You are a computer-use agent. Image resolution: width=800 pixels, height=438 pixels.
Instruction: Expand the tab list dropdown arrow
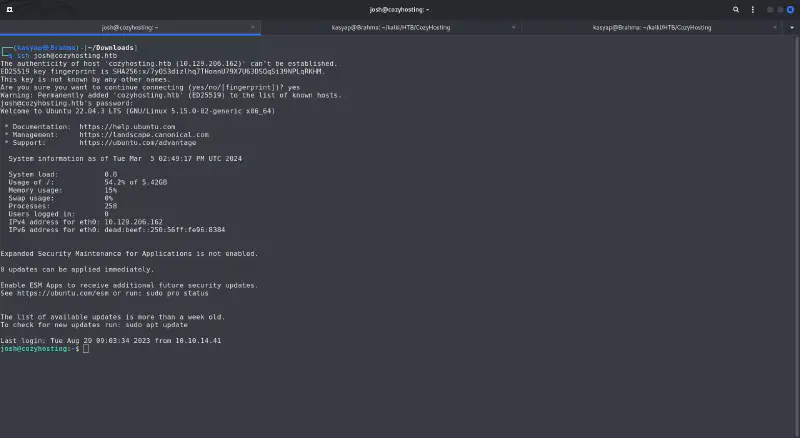click(x=791, y=28)
